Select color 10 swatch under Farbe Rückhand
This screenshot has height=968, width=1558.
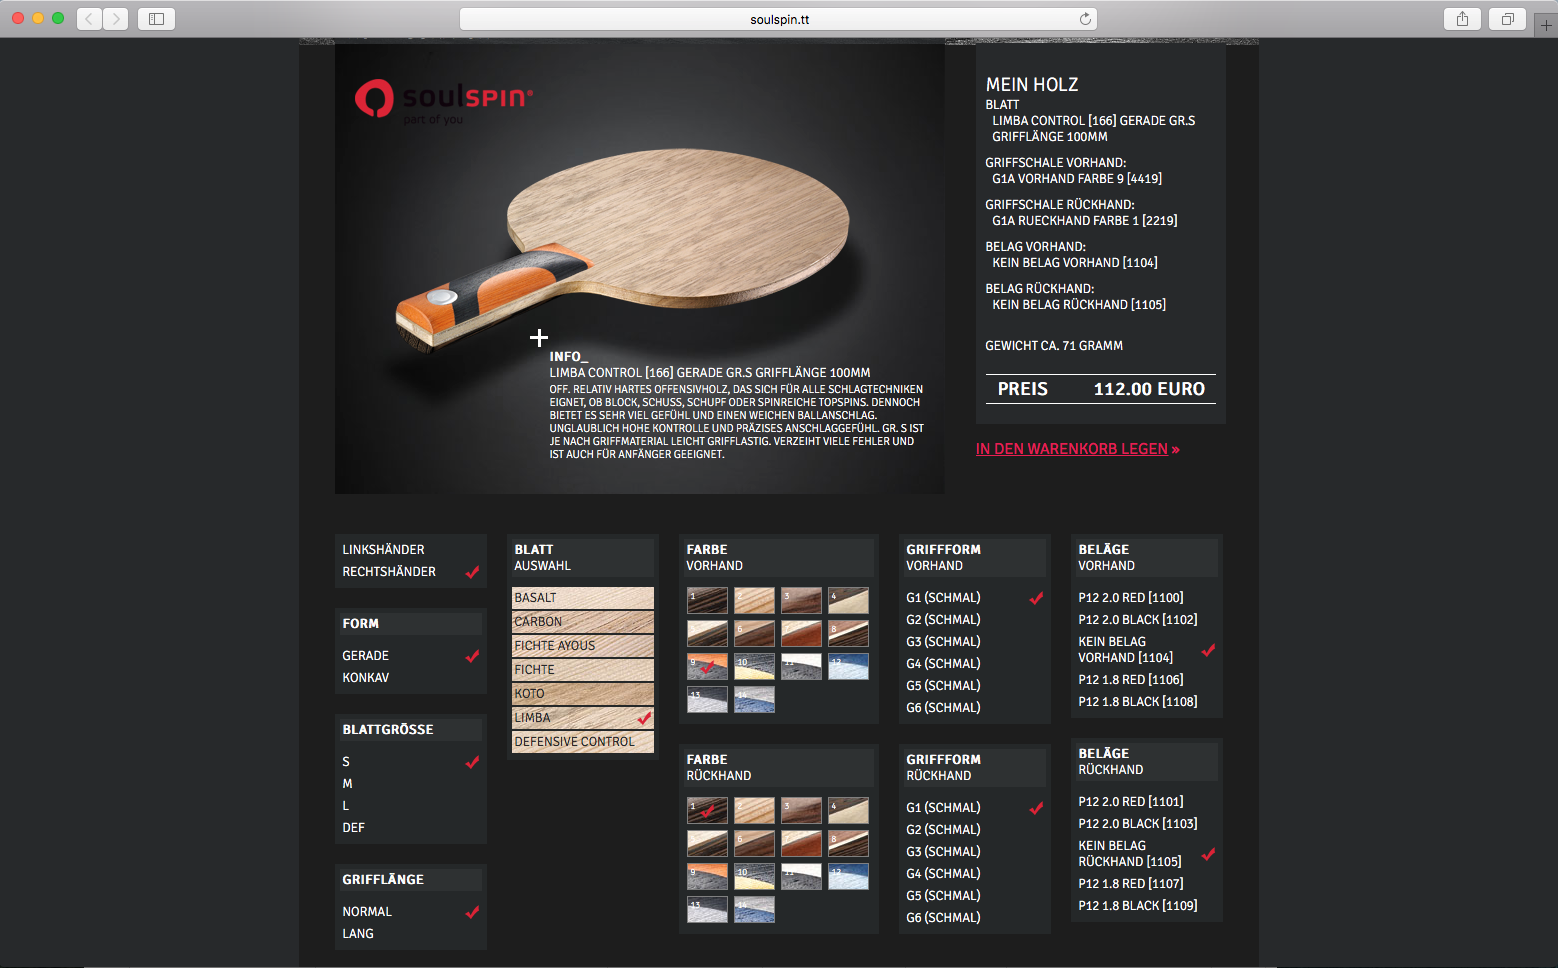pyautogui.click(x=754, y=877)
